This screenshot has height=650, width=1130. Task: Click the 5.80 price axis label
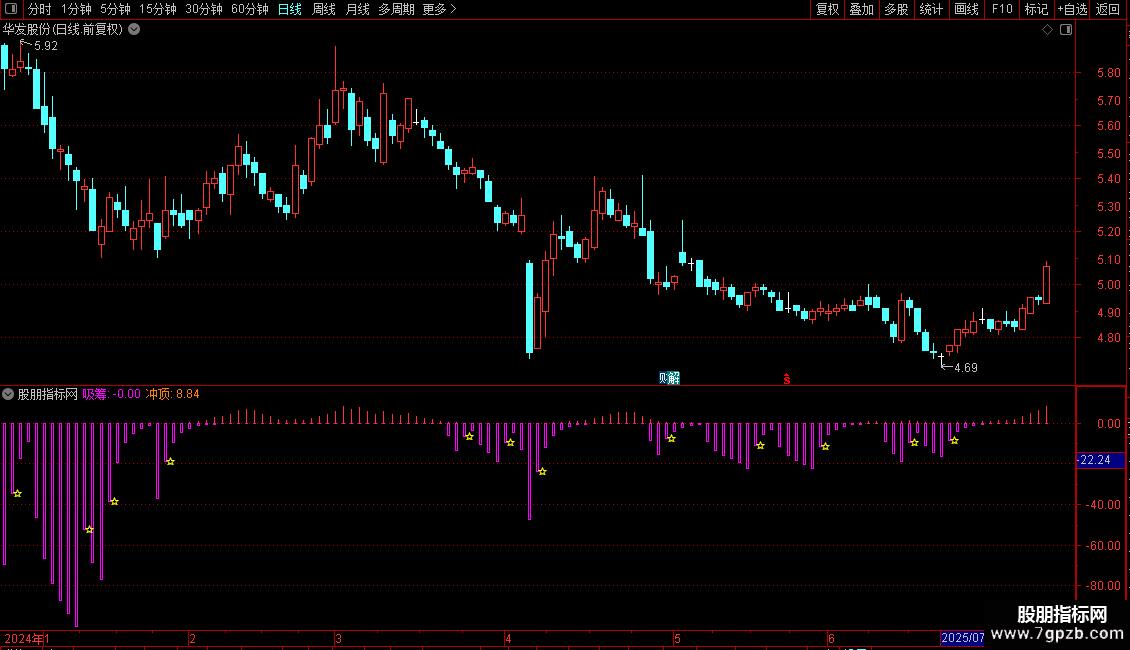tap(1109, 73)
